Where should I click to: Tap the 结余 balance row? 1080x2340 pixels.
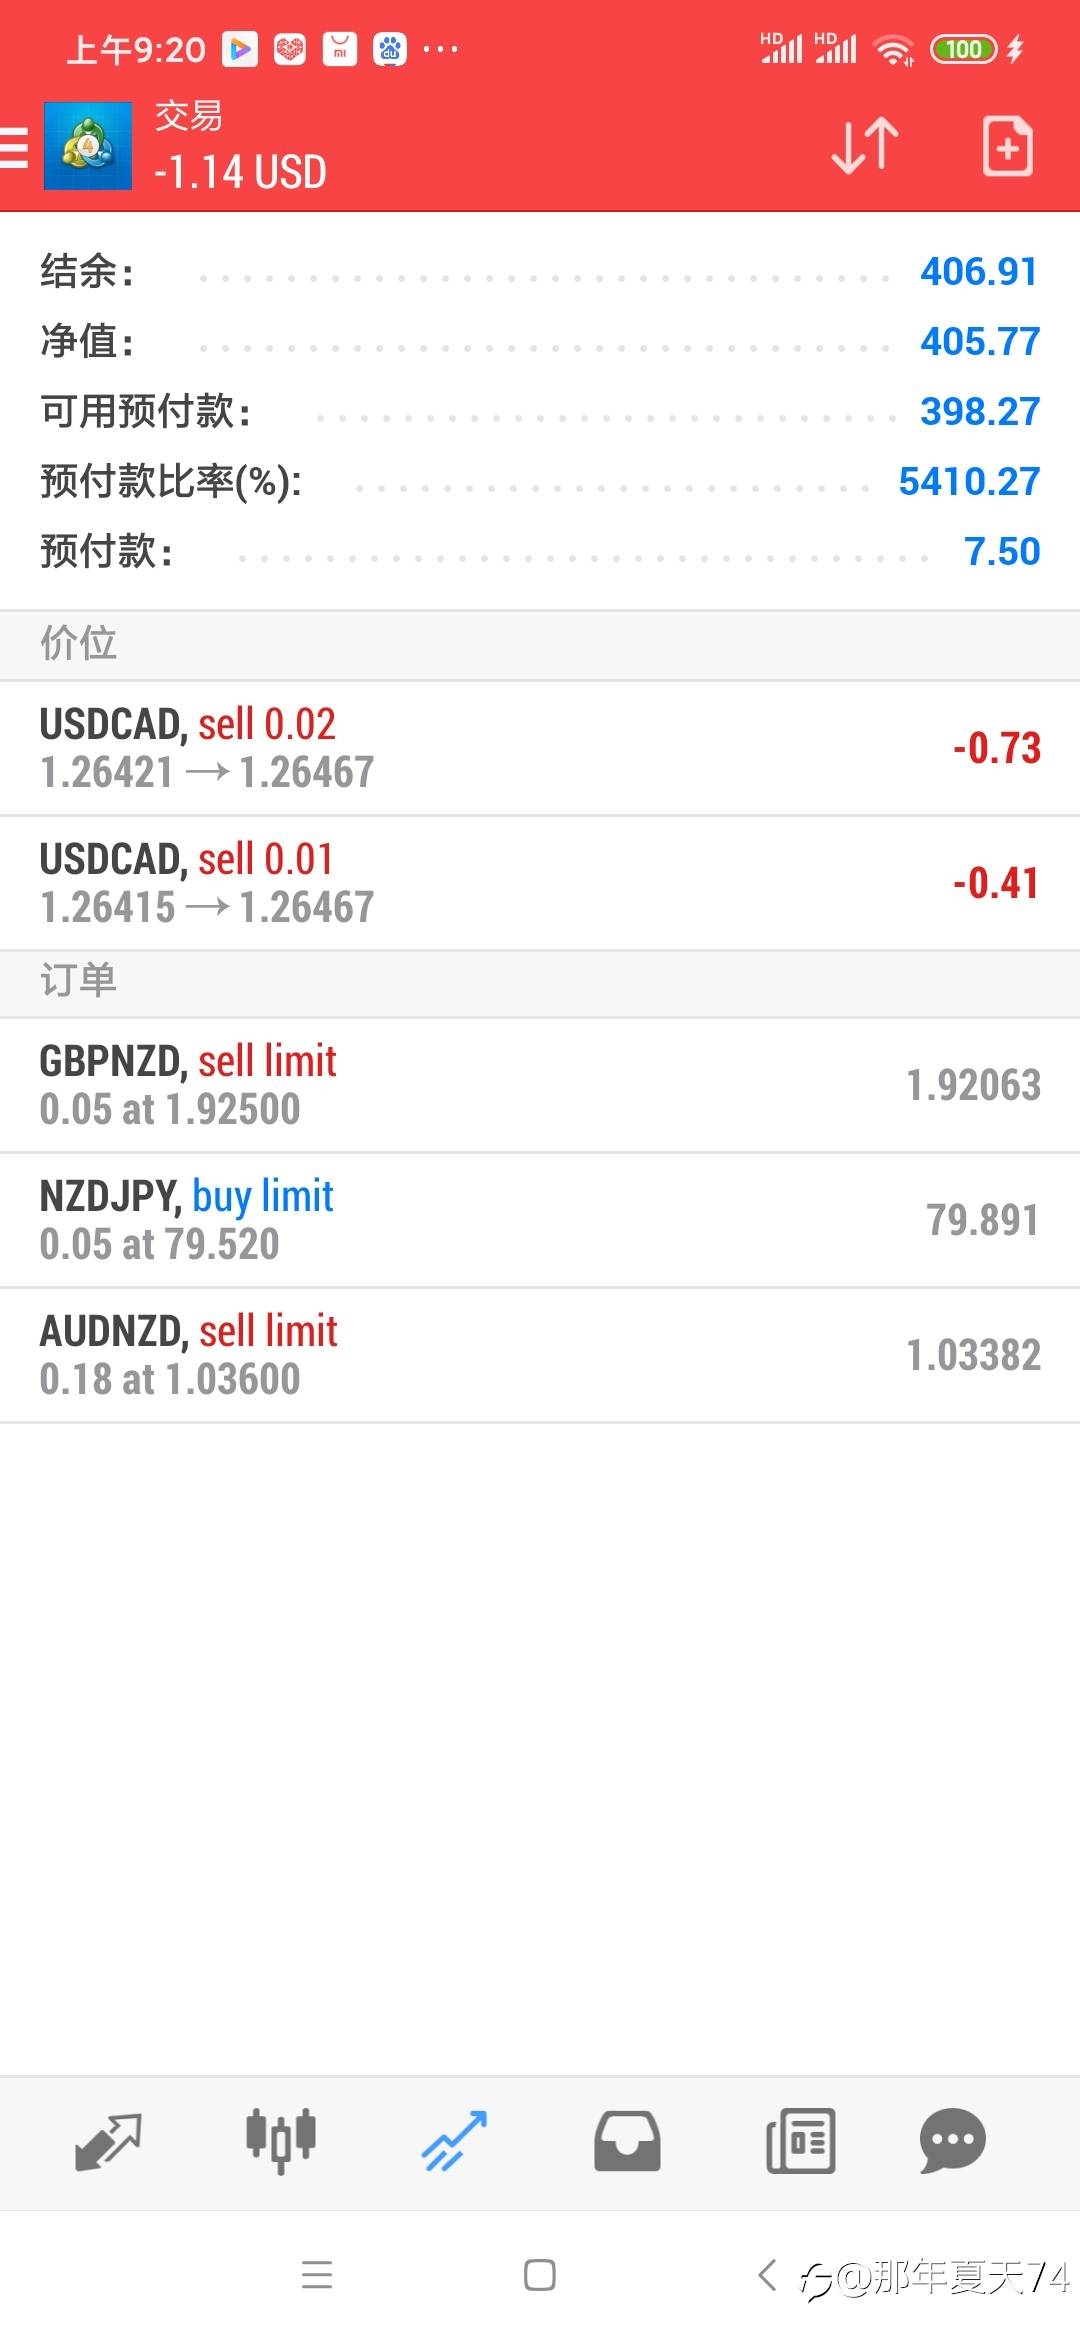[540, 272]
